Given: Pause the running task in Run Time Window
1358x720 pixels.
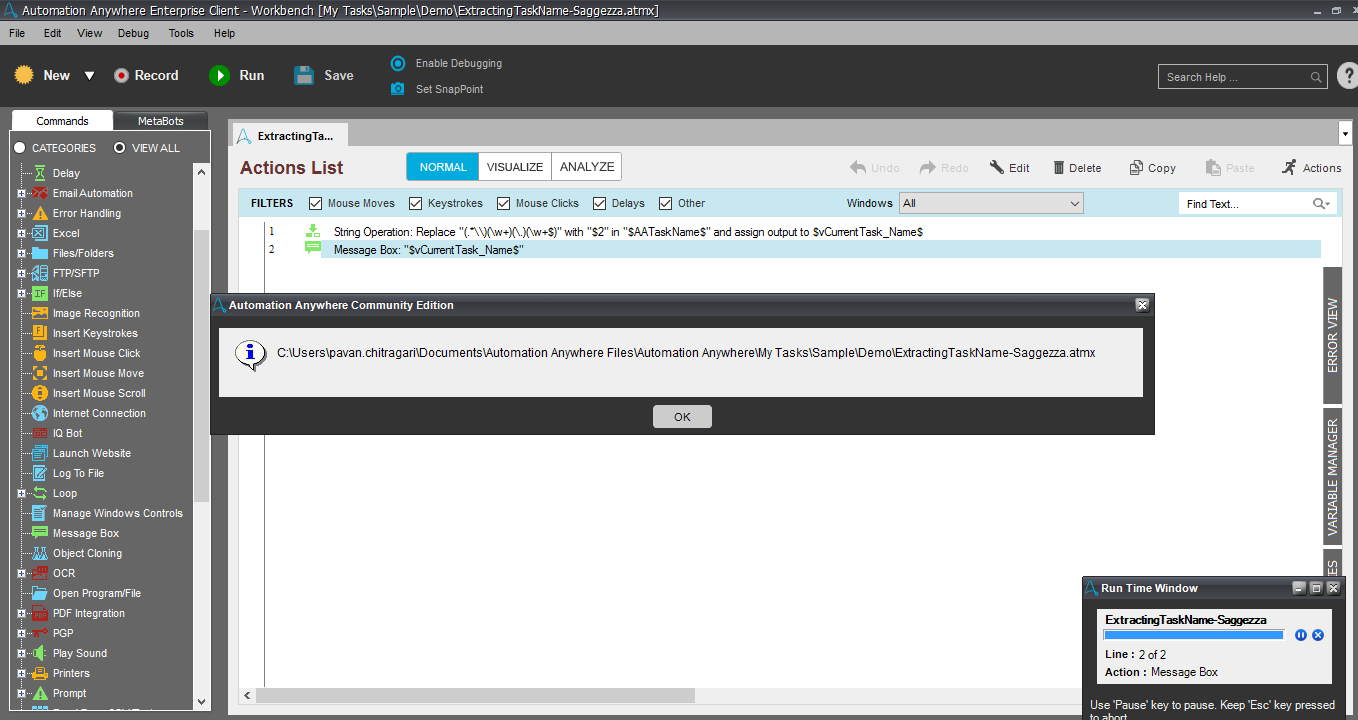Looking at the screenshot, I should [1301, 635].
